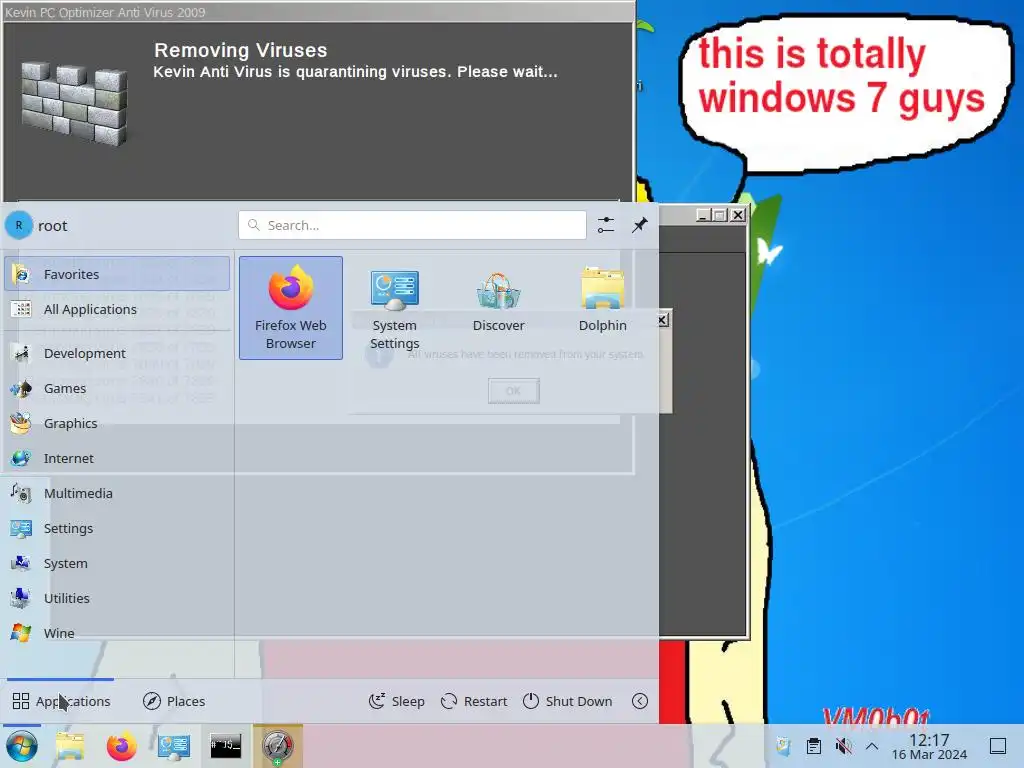Open file manager from taskbar
This screenshot has height=768, width=1024.
(x=70, y=746)
